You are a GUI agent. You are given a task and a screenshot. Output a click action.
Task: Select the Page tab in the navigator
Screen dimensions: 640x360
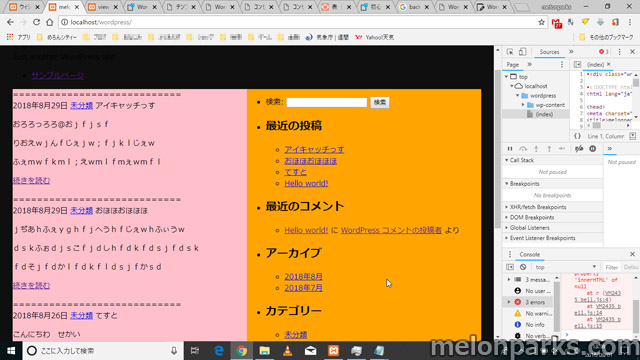(x=513, y=64)
